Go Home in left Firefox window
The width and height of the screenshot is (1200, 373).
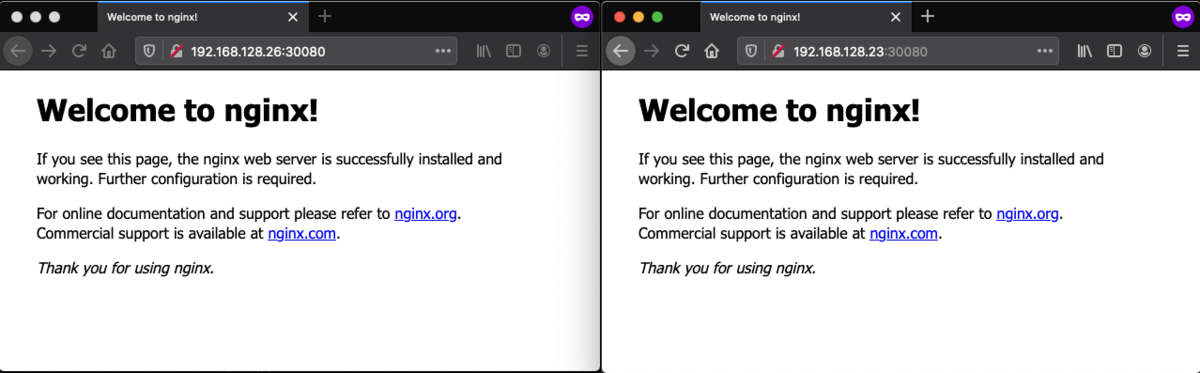(110, 51)
